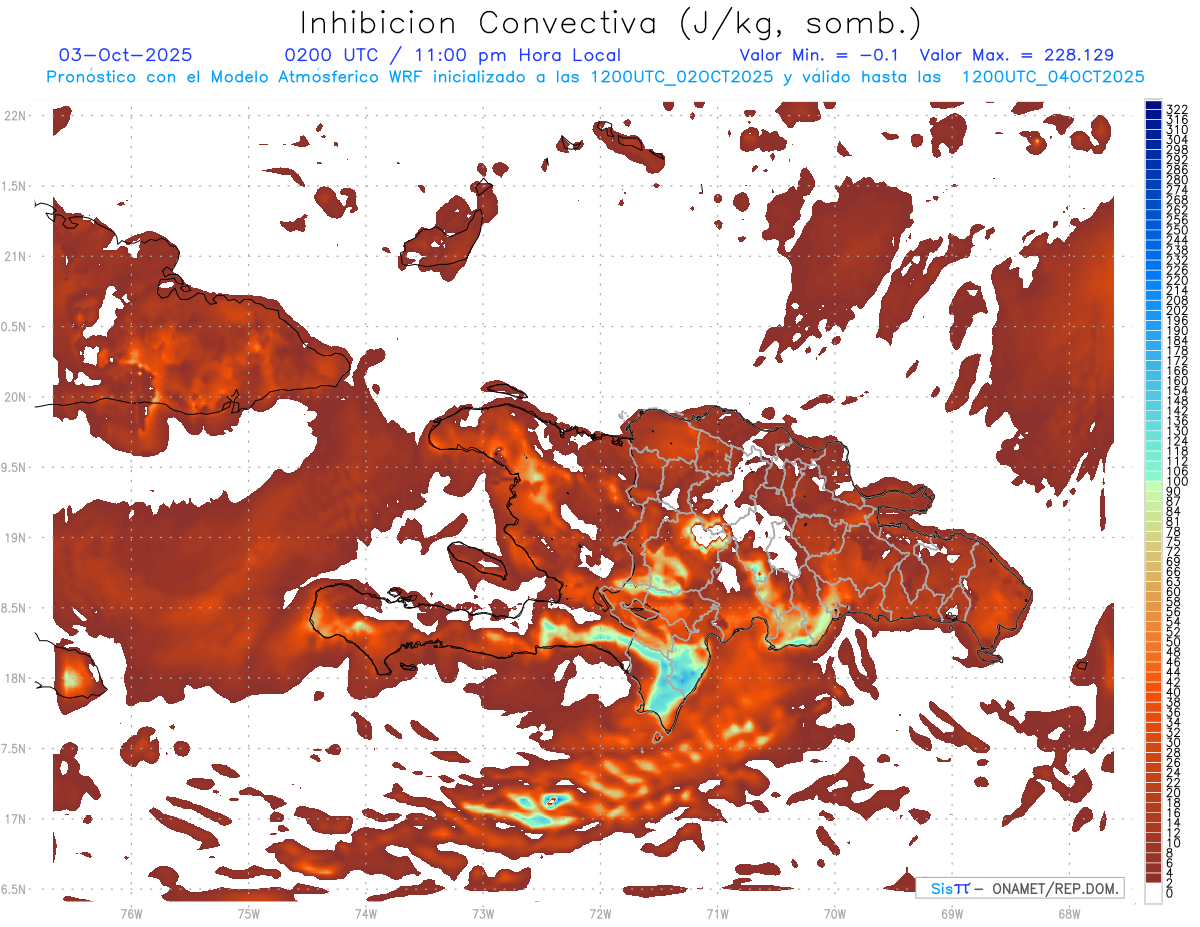Screen dimensions: 1200x927
Task: Click the "76W" longitude label
Action: (x=131, y=913)
